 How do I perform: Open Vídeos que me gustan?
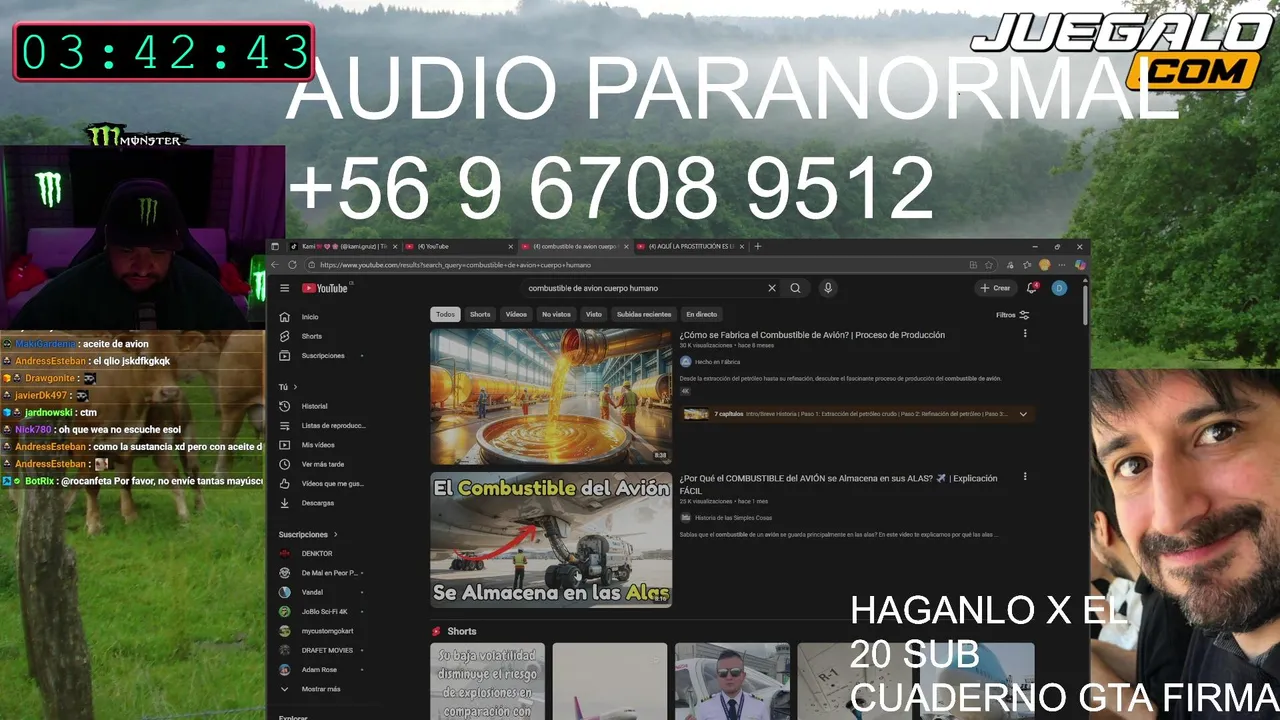coord(332,483)
